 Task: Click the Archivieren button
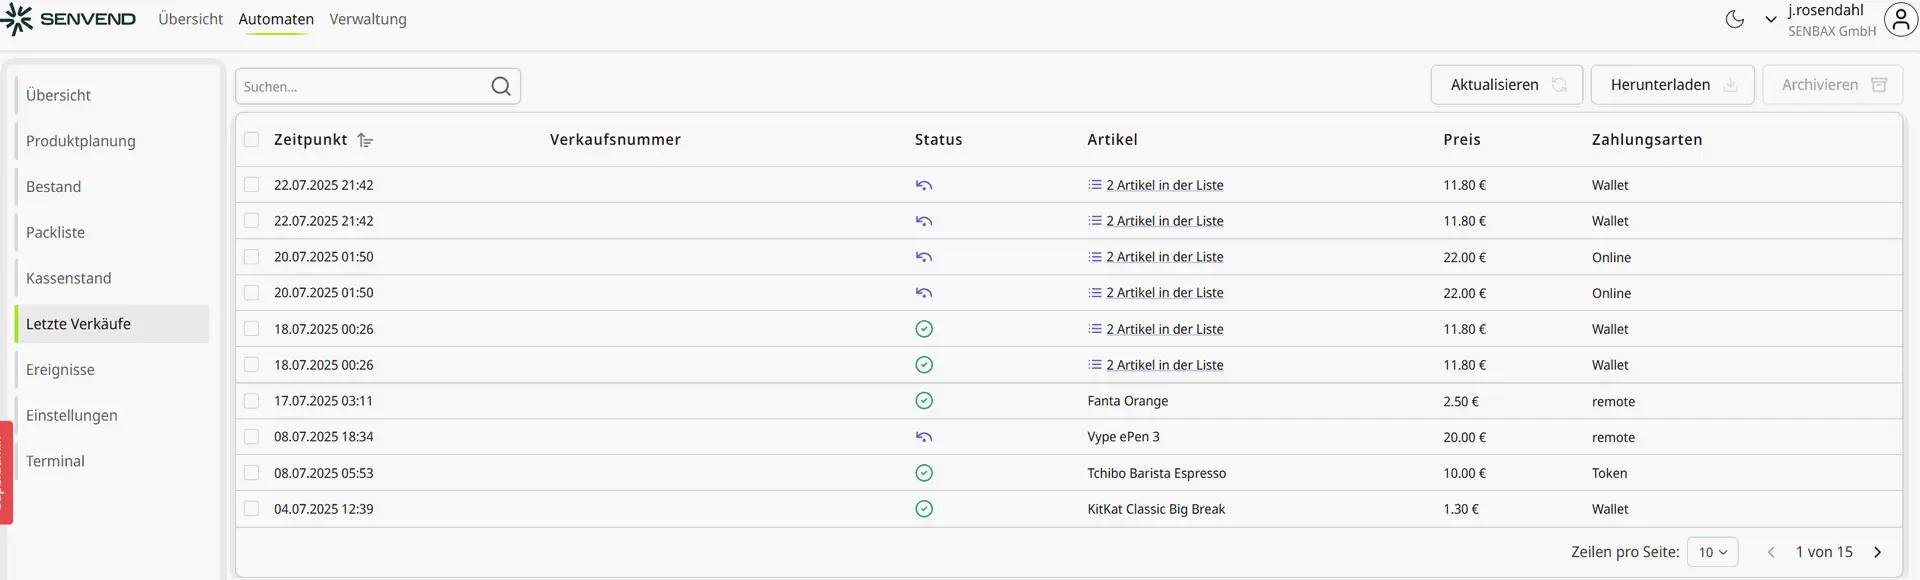(x=1832, y=85)
